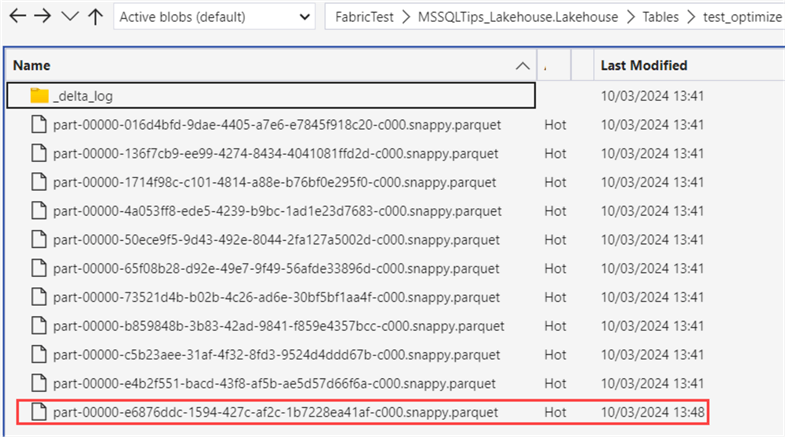Select file part-00000-50ece9f5 parquet
The width and height of the screenshot is (785, 437).
276,240
